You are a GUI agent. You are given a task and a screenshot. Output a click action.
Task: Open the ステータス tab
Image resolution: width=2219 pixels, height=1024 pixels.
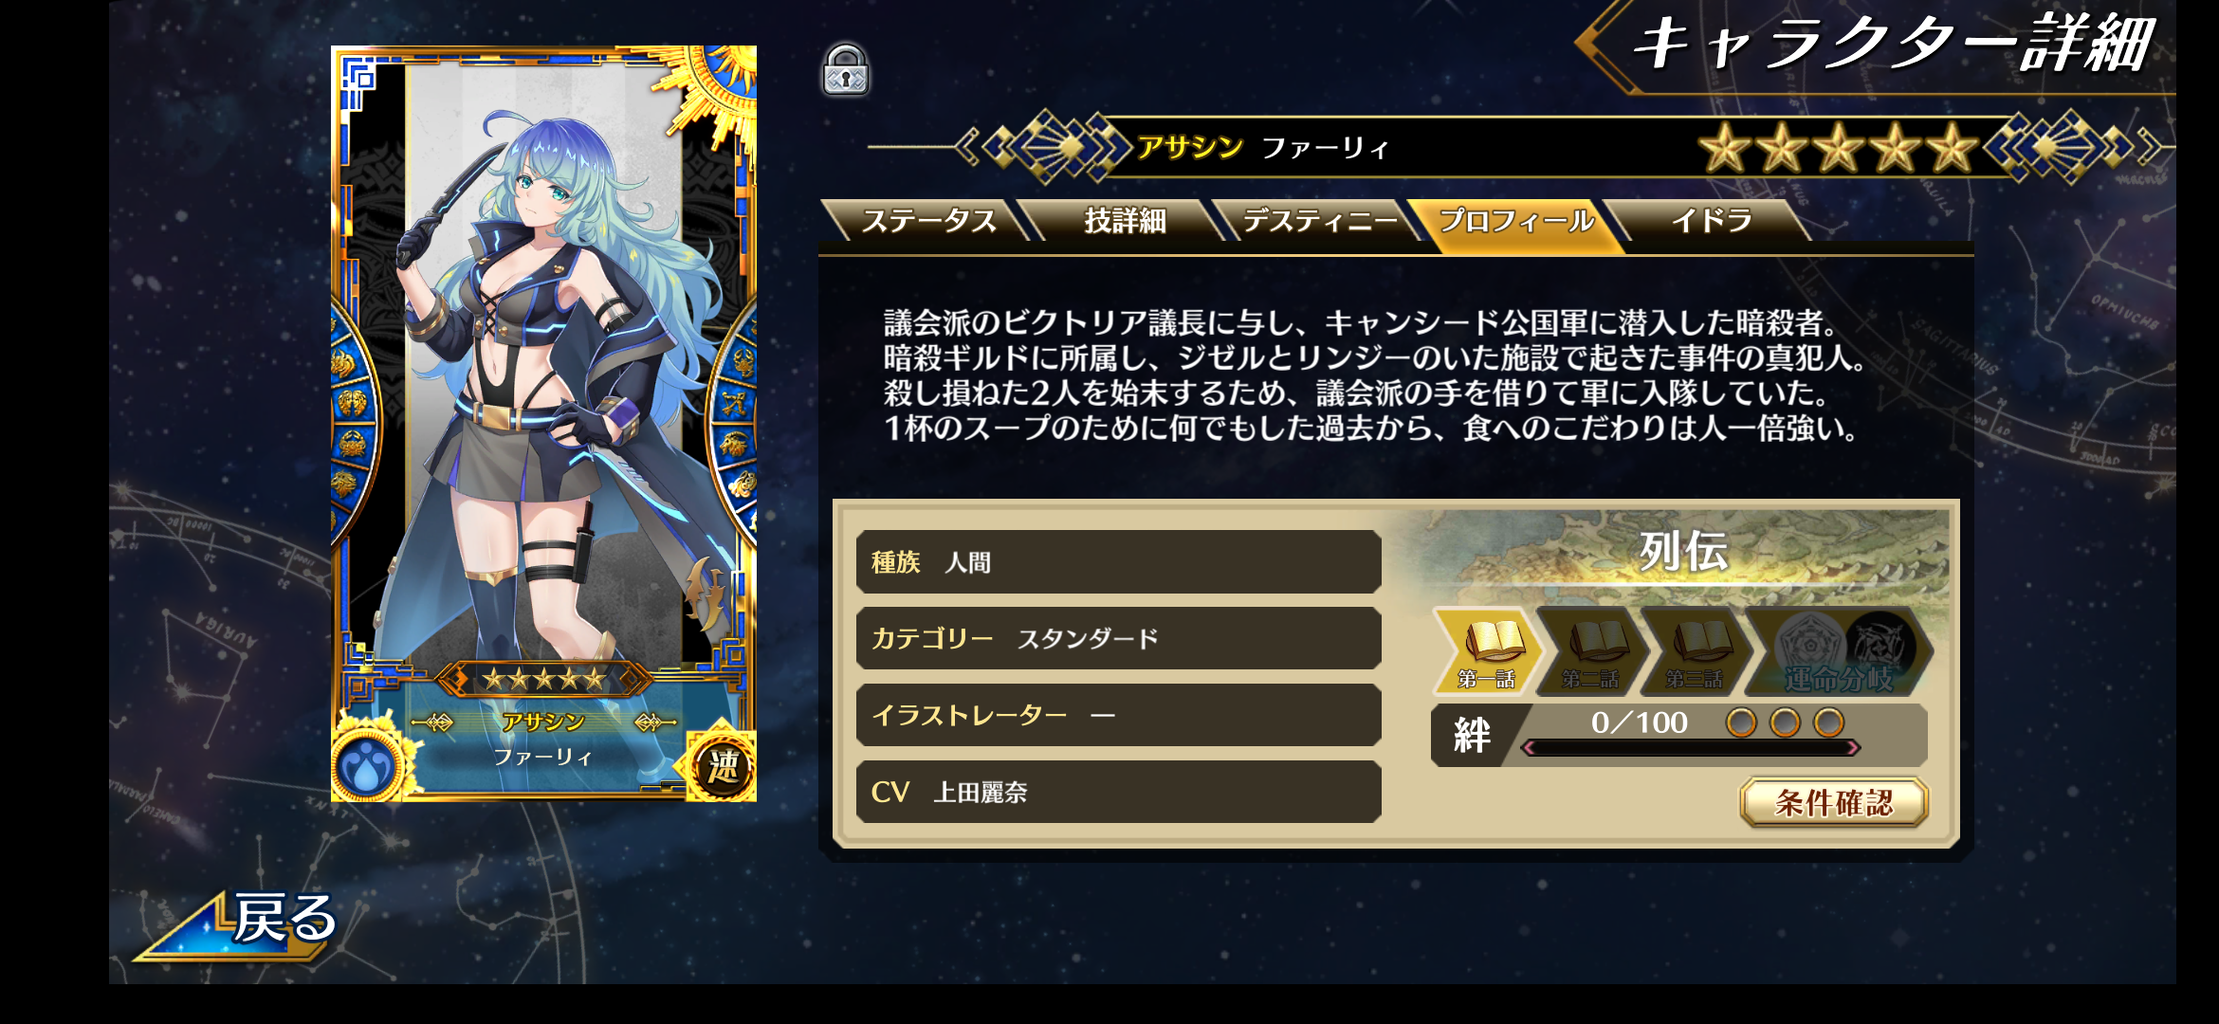pos(928,220)
